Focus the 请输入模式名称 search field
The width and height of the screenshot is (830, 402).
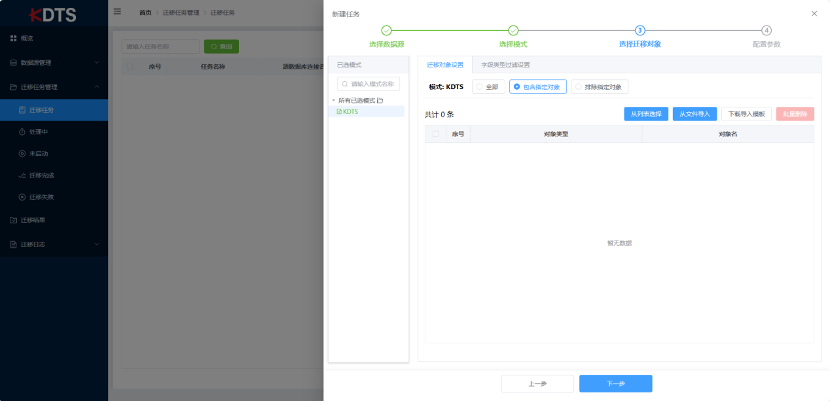tap(368, 84)
